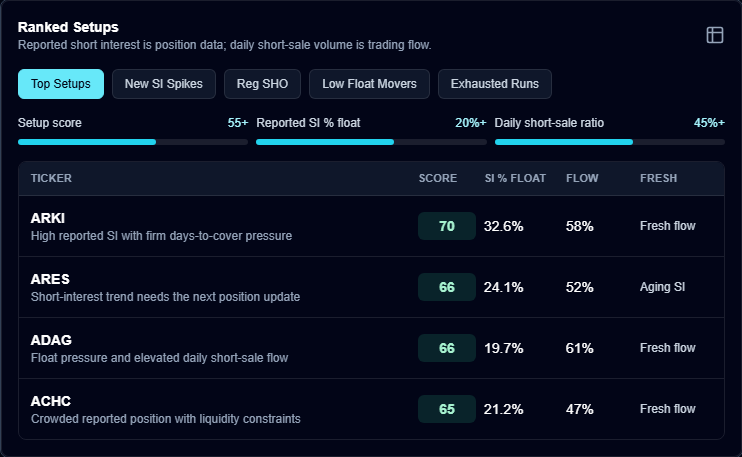Viewport: 742px width, 457px height.
Task: Open the ADAG ticker row
Action: click(x=371, y=348)
